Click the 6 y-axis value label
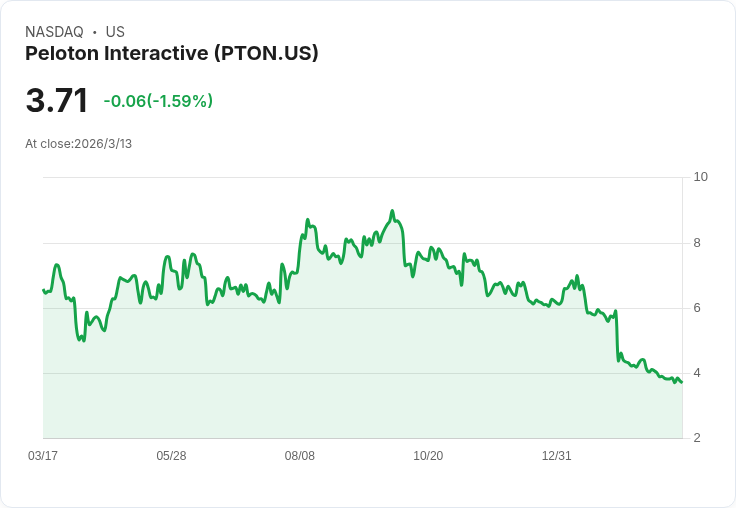Screen dimensions: 736x508 [x=697, y=308]
